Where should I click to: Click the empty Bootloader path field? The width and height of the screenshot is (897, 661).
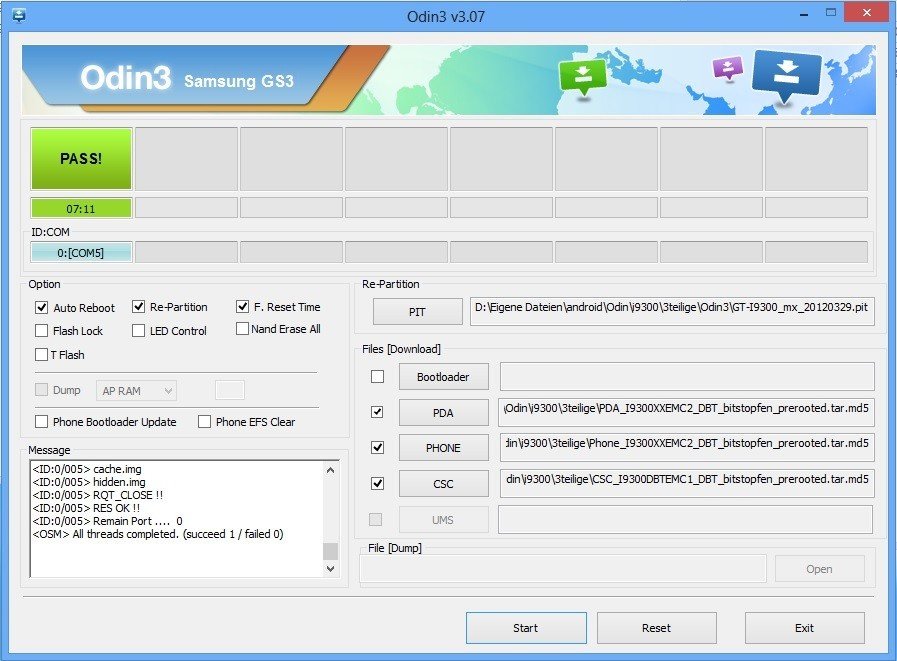[x=687, y=377]
